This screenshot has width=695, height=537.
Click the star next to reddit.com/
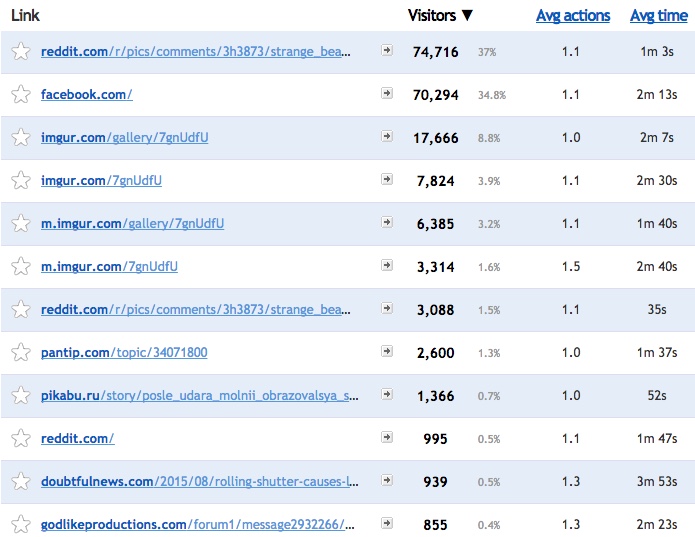[x=21, y=438]
